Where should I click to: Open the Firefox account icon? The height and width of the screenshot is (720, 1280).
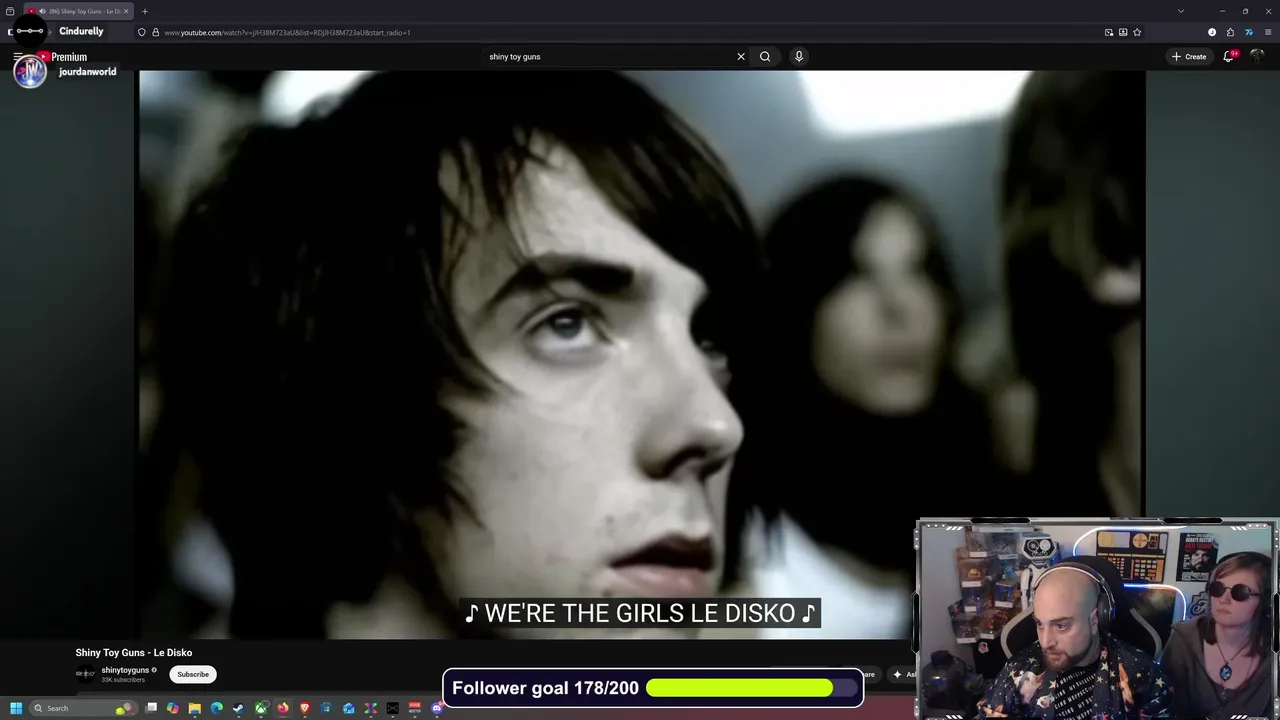(1212, 32)
